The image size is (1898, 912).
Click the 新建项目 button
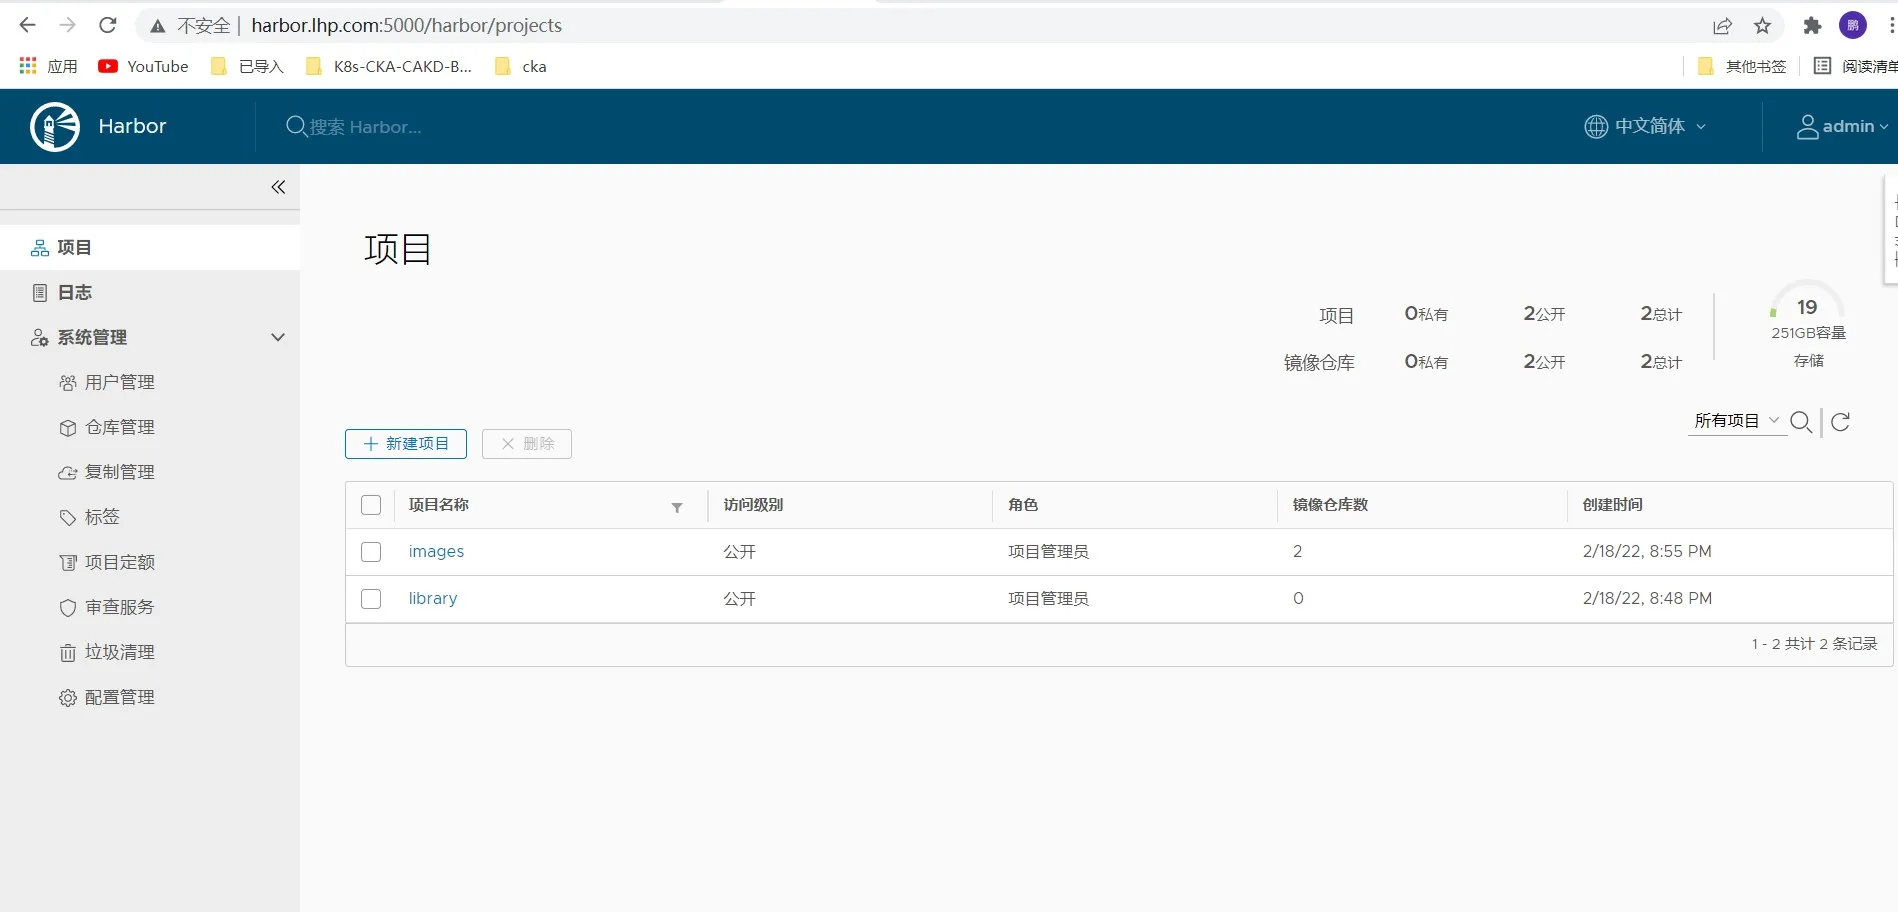pyautogui.click(x=406, y=444)
